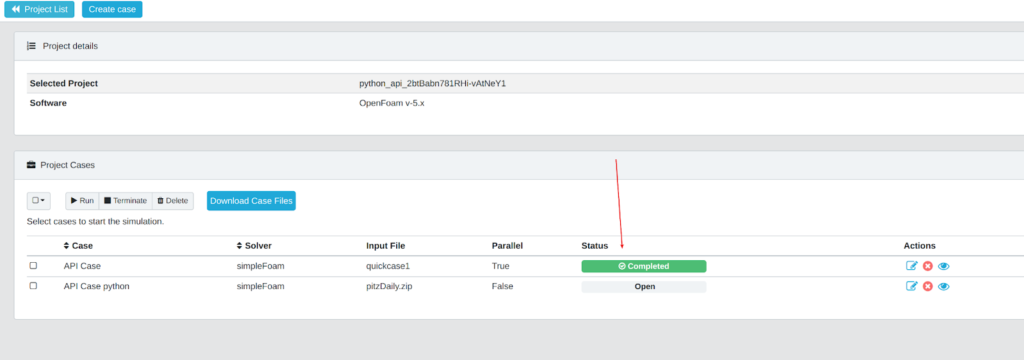The height and width of the screenshot is (360, 1024).
Task: Click the Input File column header
Action: [x=386, y=246]
